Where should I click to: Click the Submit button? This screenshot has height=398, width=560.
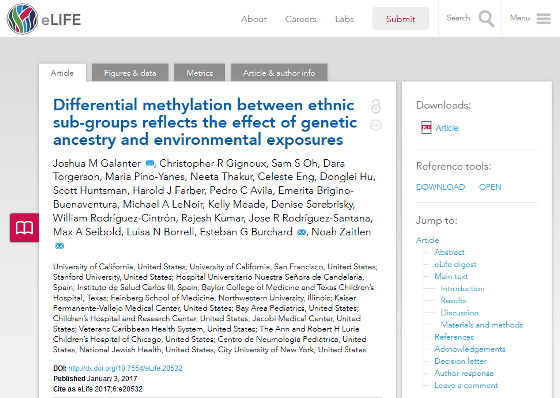tap(400, 19)
